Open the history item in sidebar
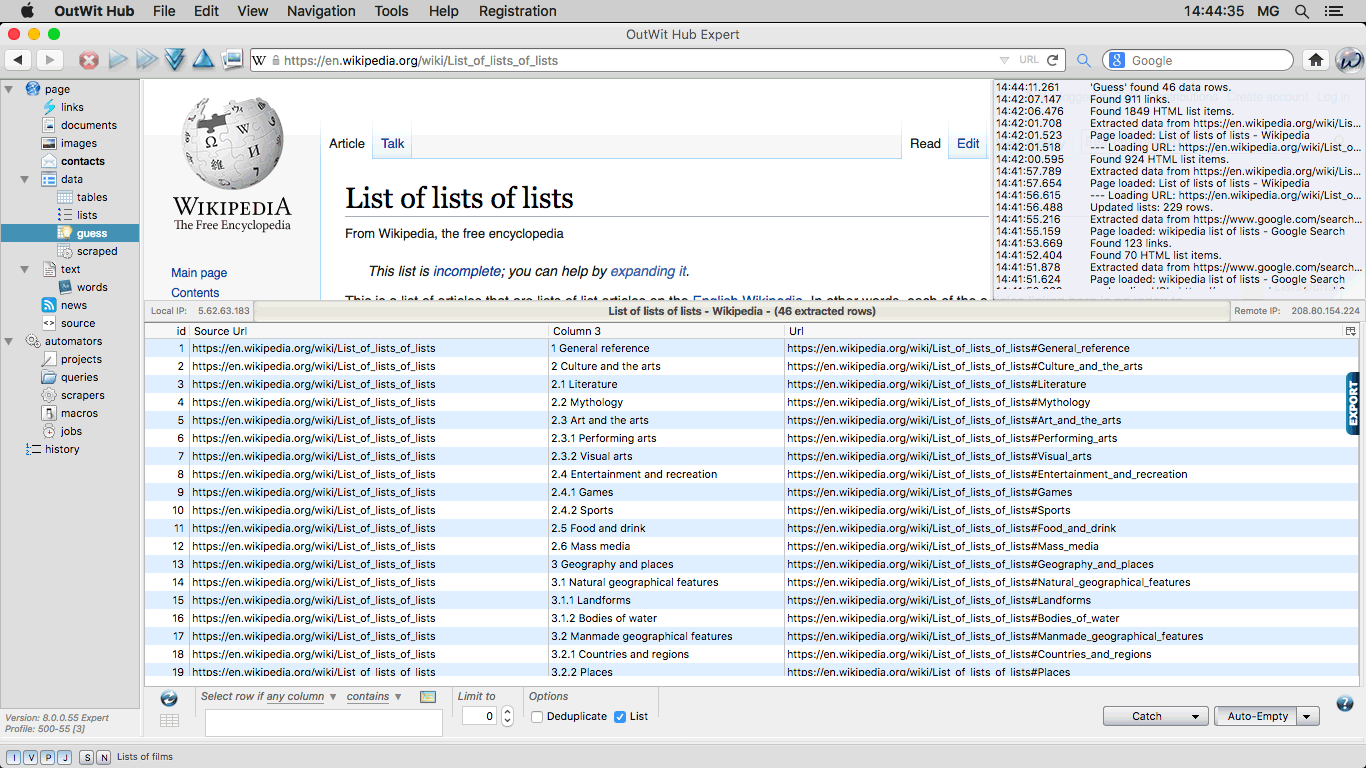1366x768 pixels. click(x=53, y=449)
